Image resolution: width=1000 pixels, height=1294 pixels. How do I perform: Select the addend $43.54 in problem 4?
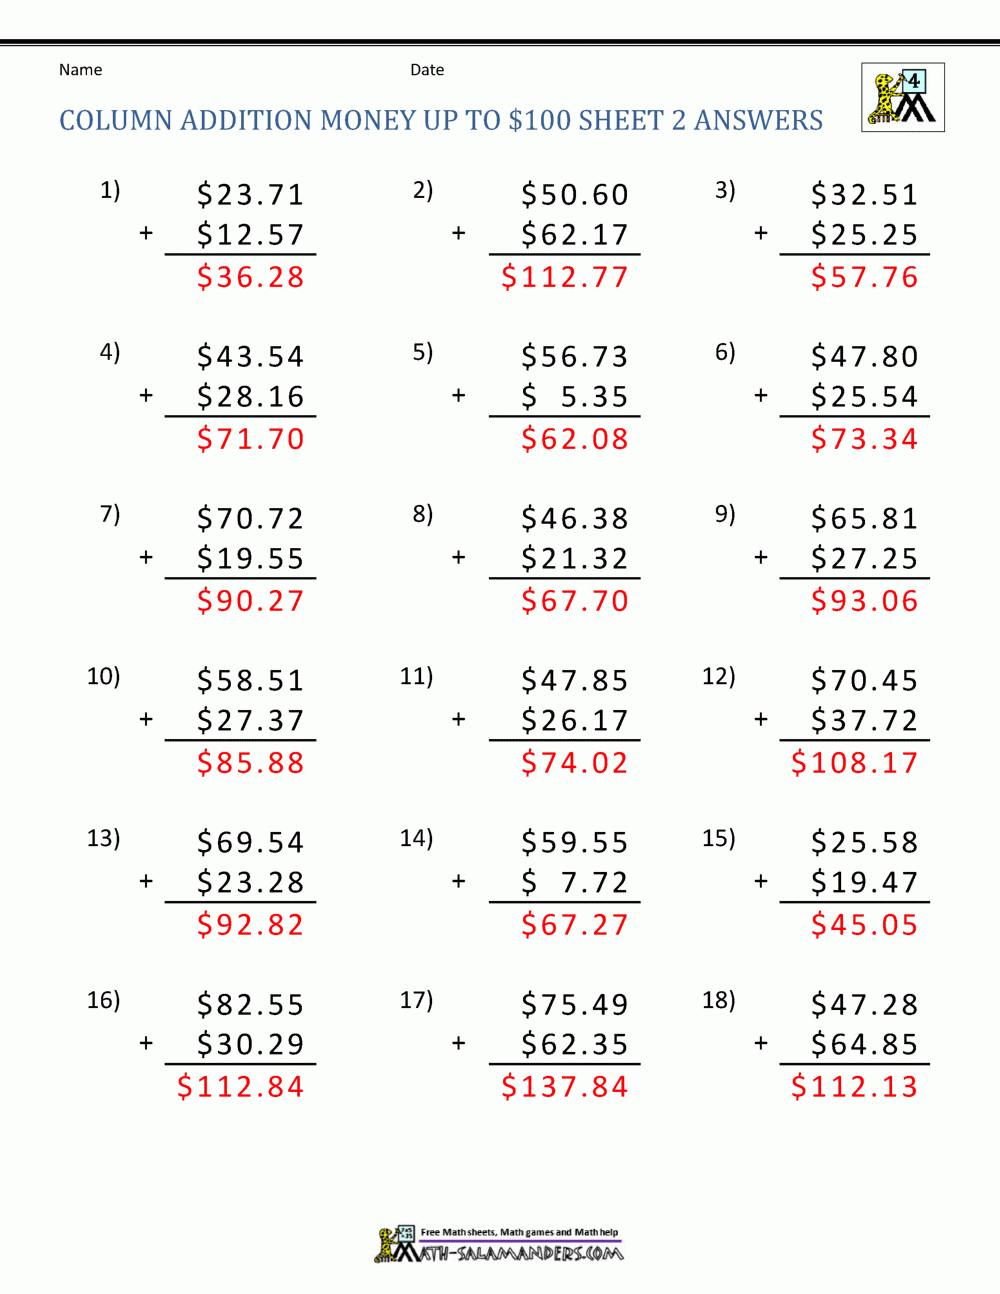point(250,357)
